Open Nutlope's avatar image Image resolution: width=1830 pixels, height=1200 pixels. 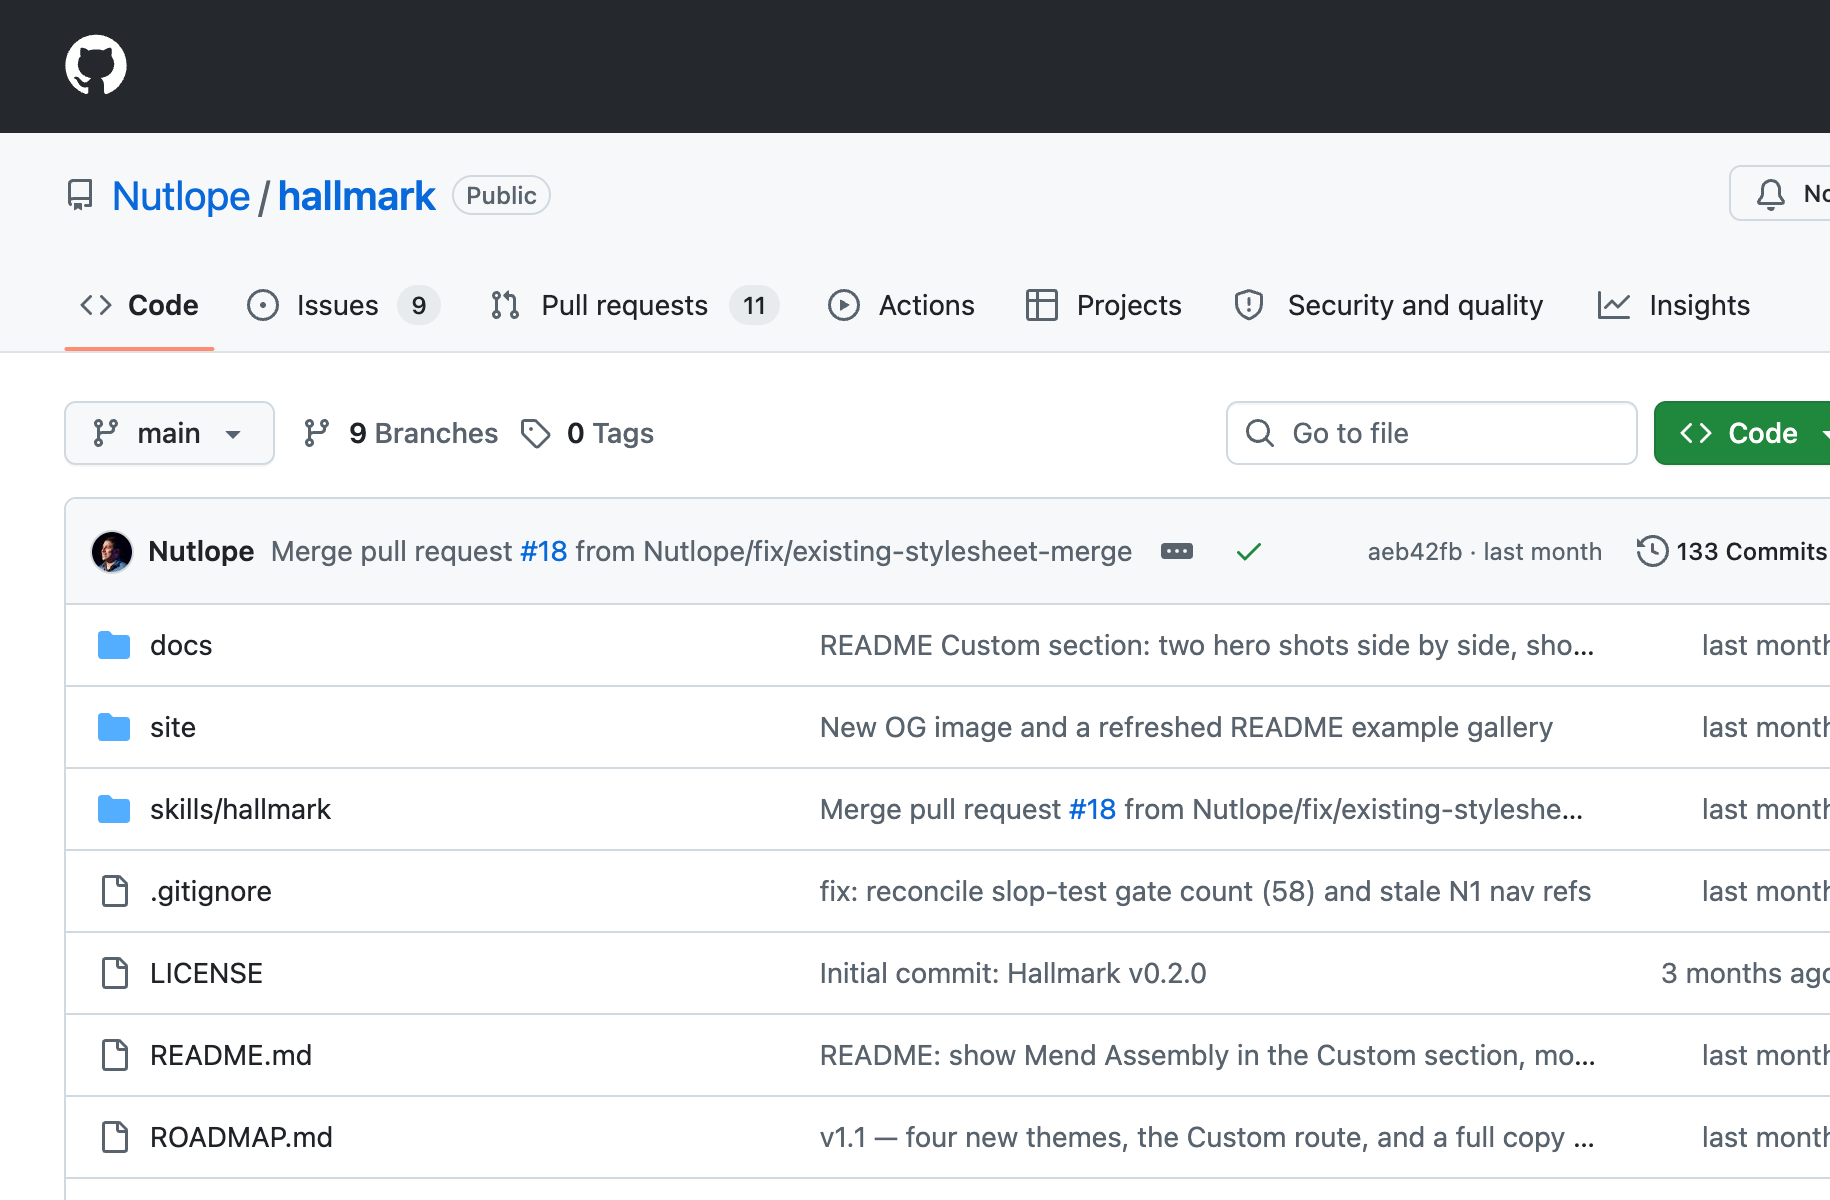point(112,551)
